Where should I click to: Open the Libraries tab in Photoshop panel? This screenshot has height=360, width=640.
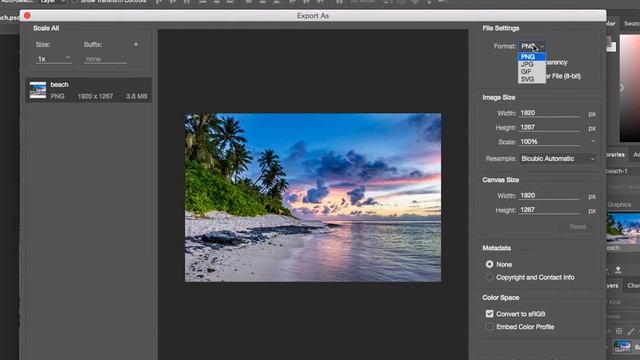point(616,155)
